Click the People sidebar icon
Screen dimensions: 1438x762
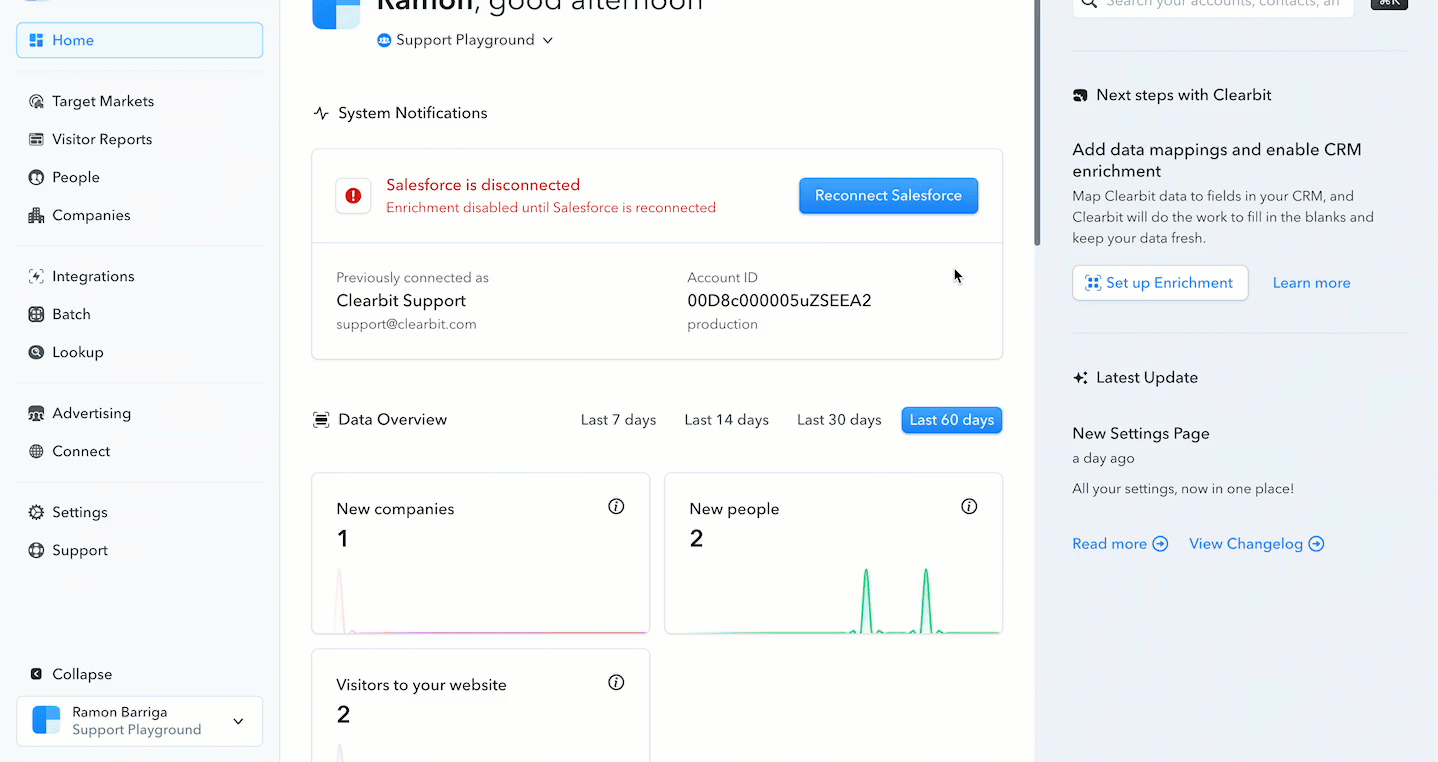pos(36,177)
